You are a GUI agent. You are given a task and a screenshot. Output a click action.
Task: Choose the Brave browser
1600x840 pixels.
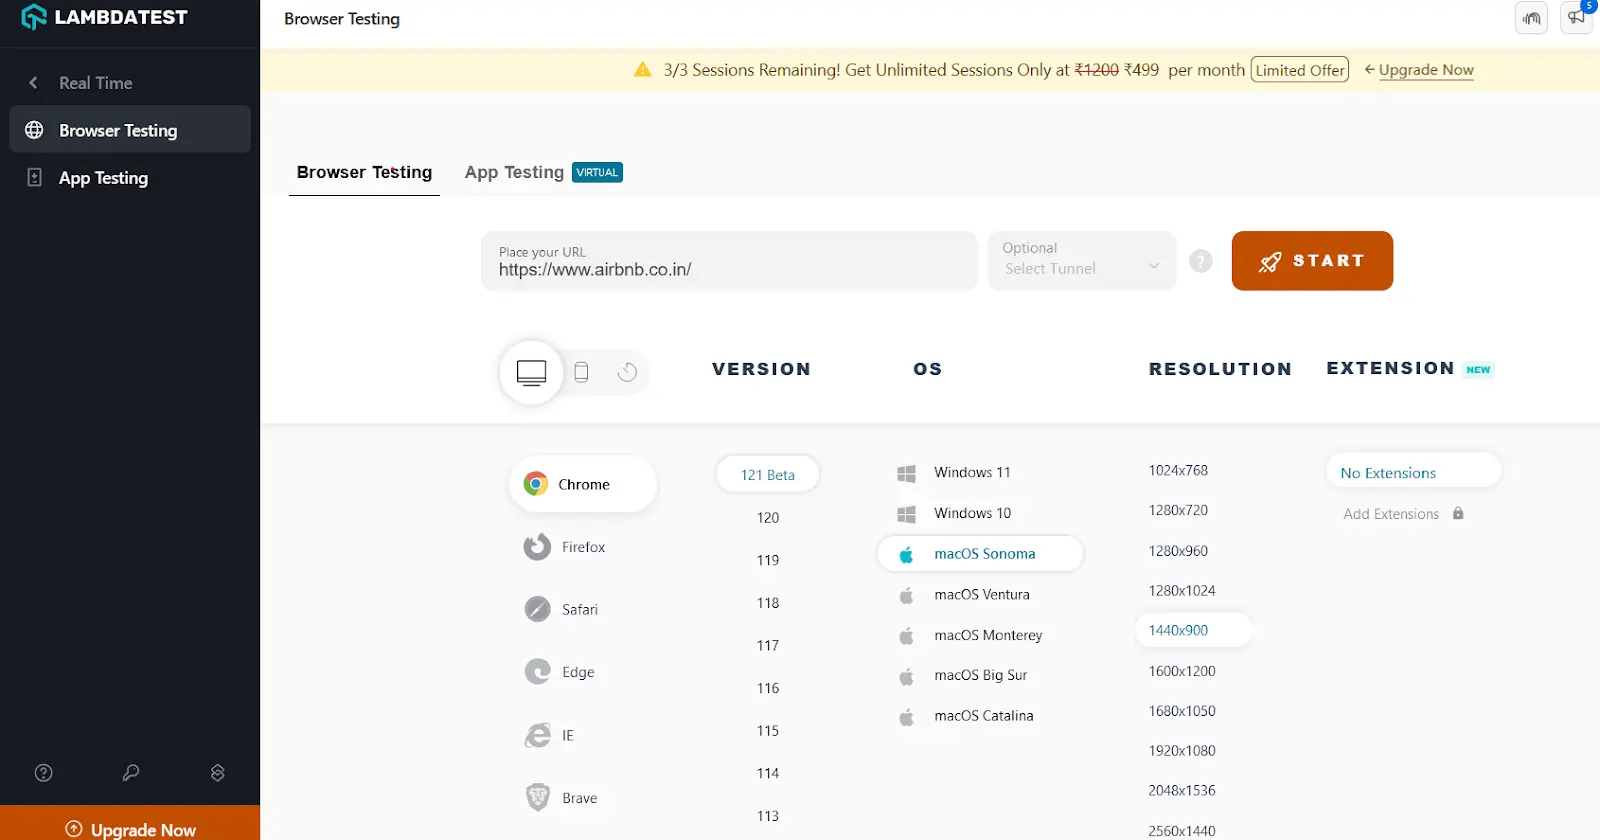[561, 798]
